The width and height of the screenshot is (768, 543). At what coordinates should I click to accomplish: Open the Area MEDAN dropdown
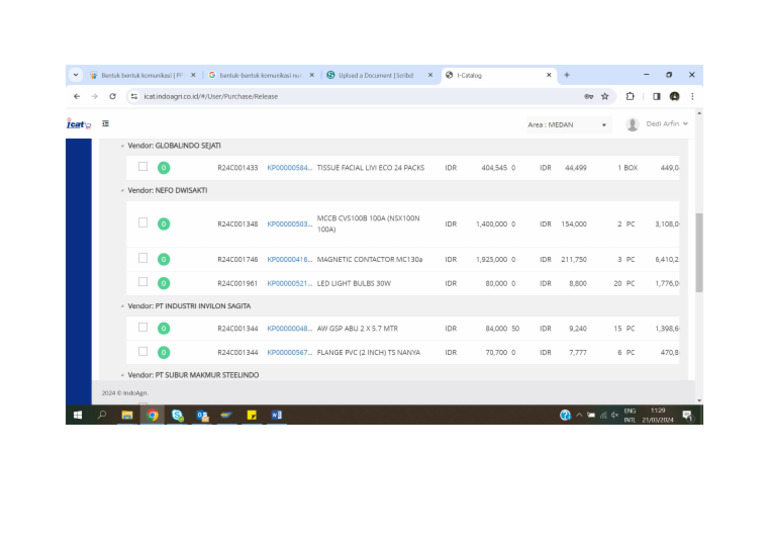tap(567, 125)
